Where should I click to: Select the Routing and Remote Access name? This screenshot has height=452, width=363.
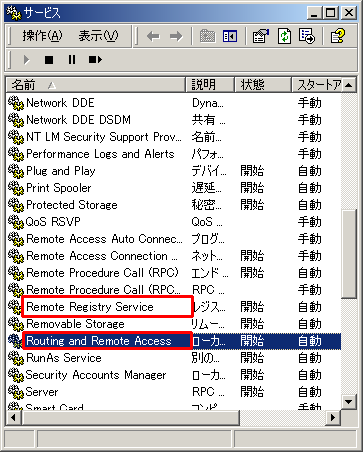click(99, 341)
